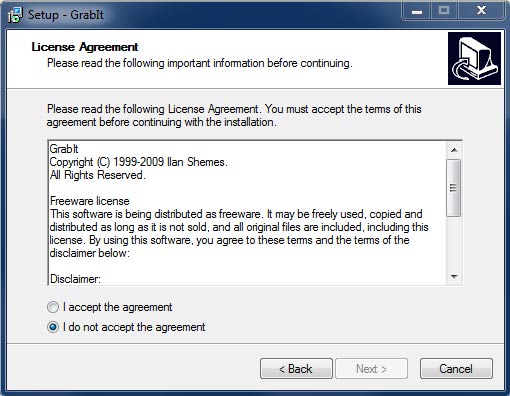The image size is (510, 396).
Task: Click the "Freeware license" line in the license text
Action: point(89,201)
